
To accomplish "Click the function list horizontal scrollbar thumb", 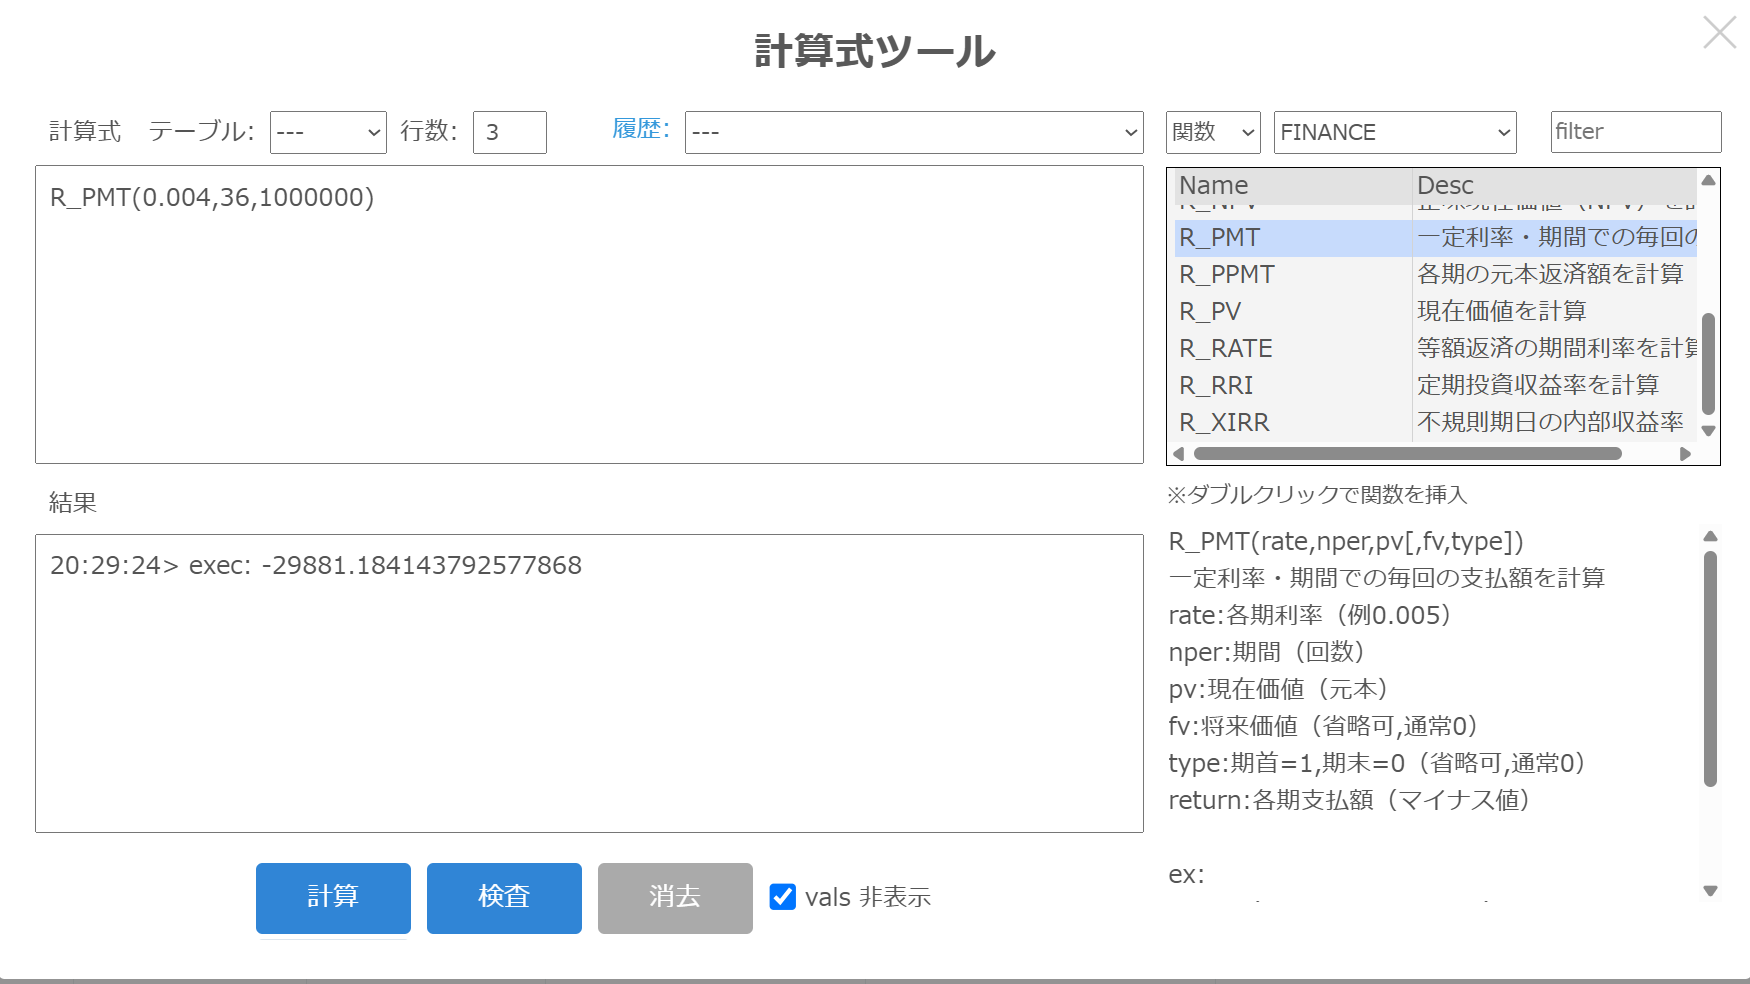I will 1407,454.
